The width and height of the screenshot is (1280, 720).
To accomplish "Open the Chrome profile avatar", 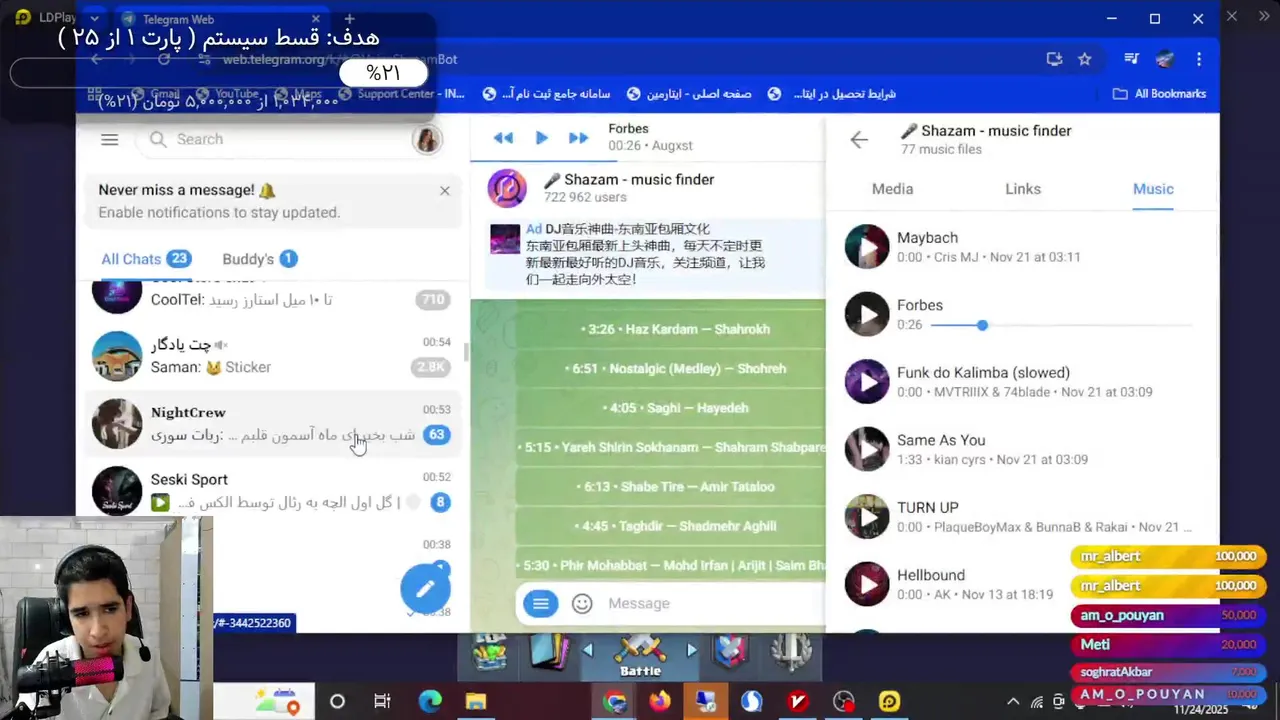I will (x=1164, y=59).
